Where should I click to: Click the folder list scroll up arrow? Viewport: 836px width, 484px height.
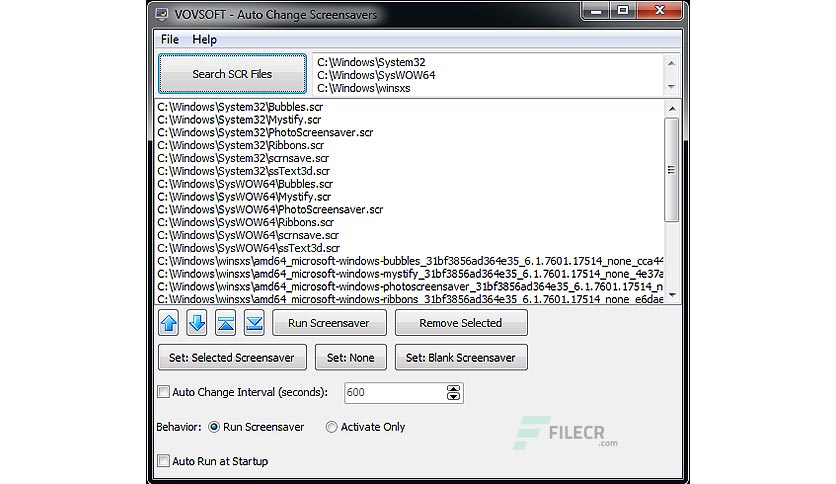[671, 63]
